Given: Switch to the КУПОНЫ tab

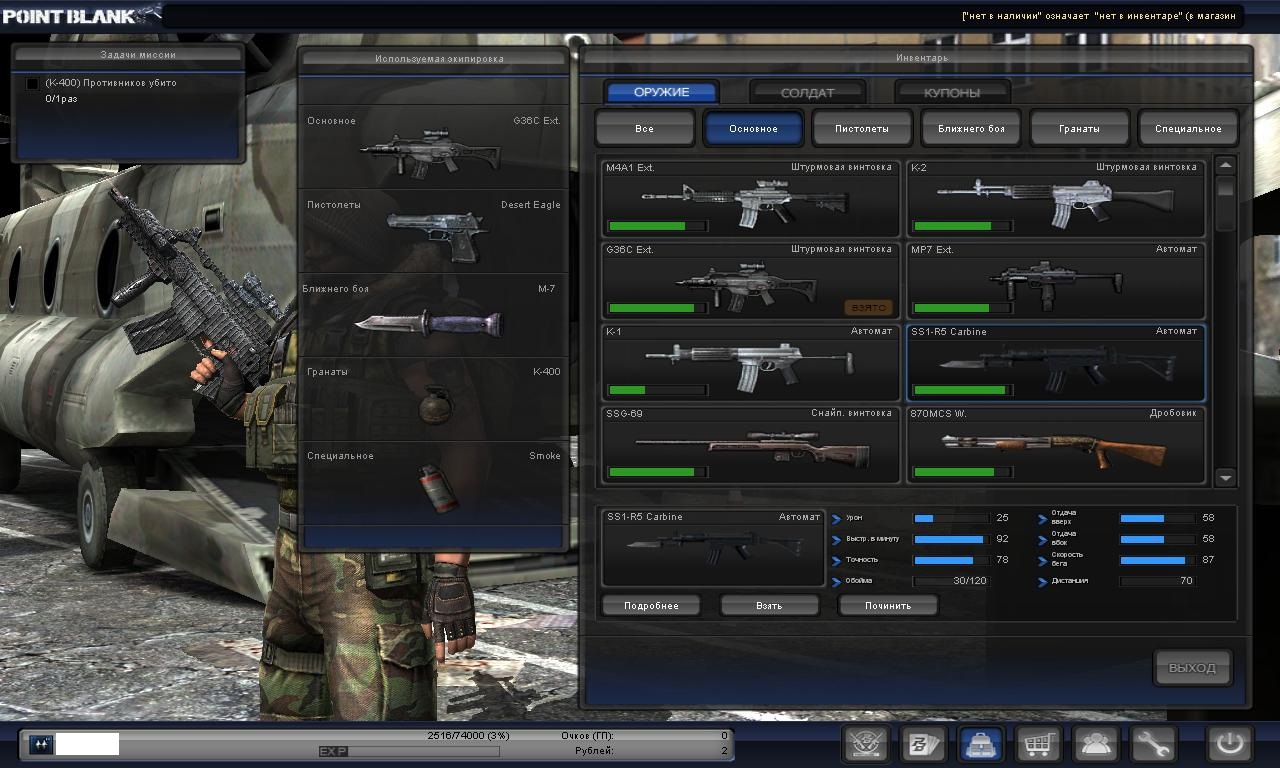Looking at the screenshot, I should [x=952, y=93].
